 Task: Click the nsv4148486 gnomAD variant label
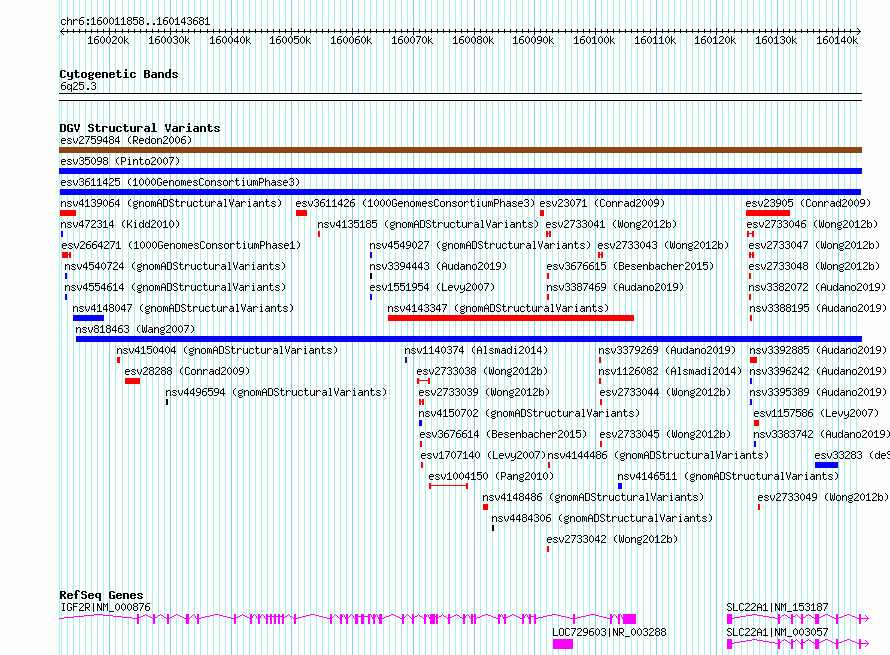593,497
